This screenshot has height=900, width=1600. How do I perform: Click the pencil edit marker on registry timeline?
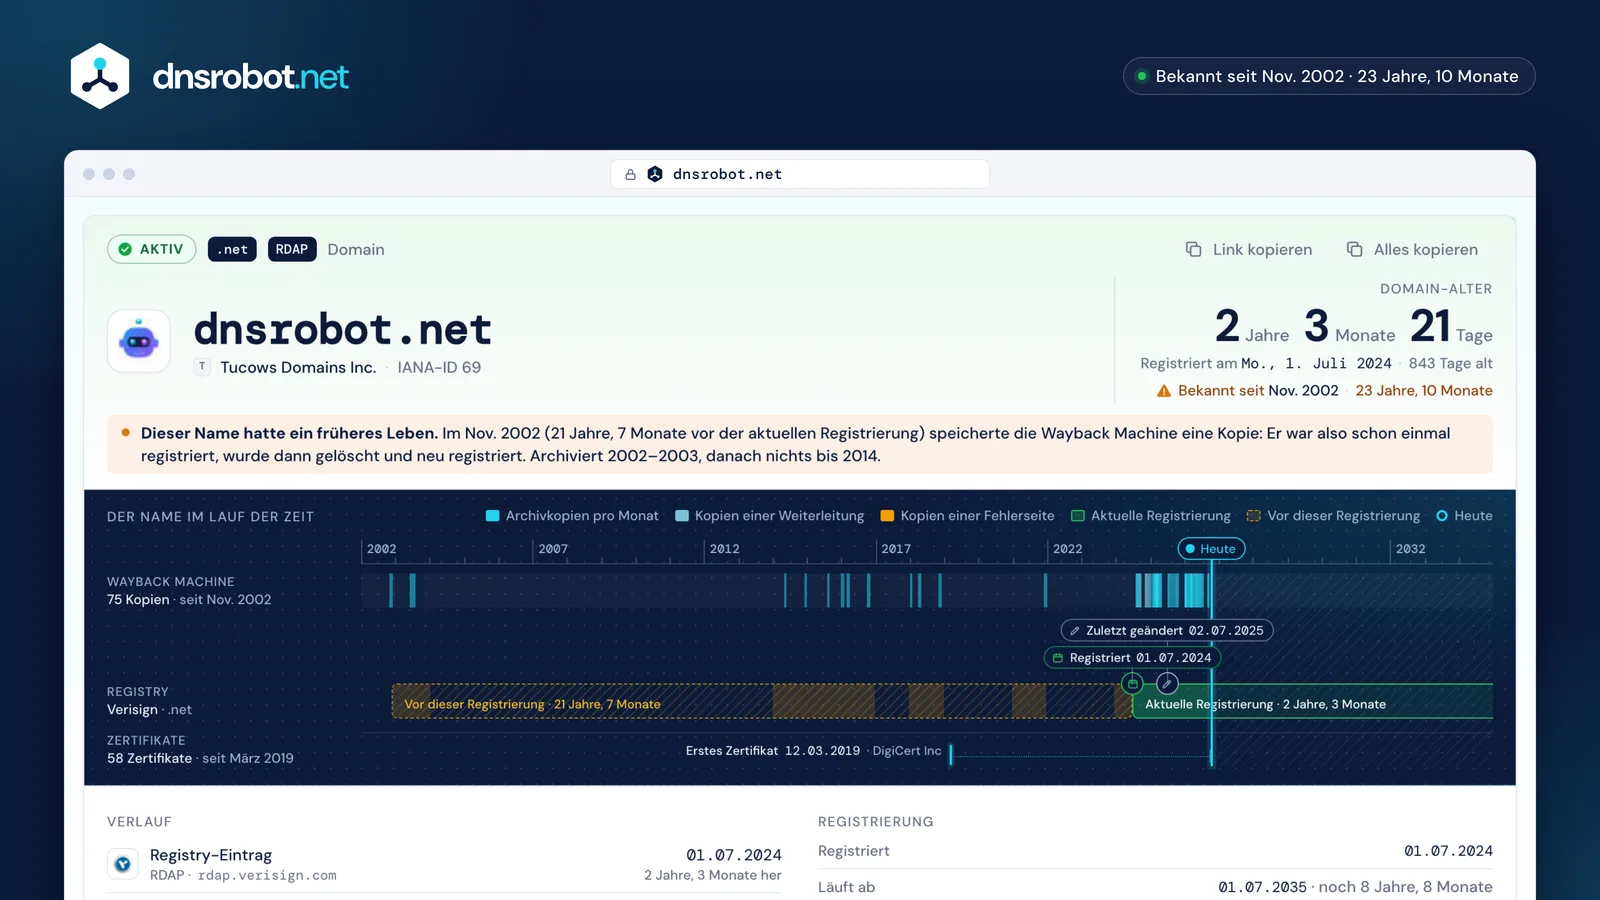point(1167,683)
